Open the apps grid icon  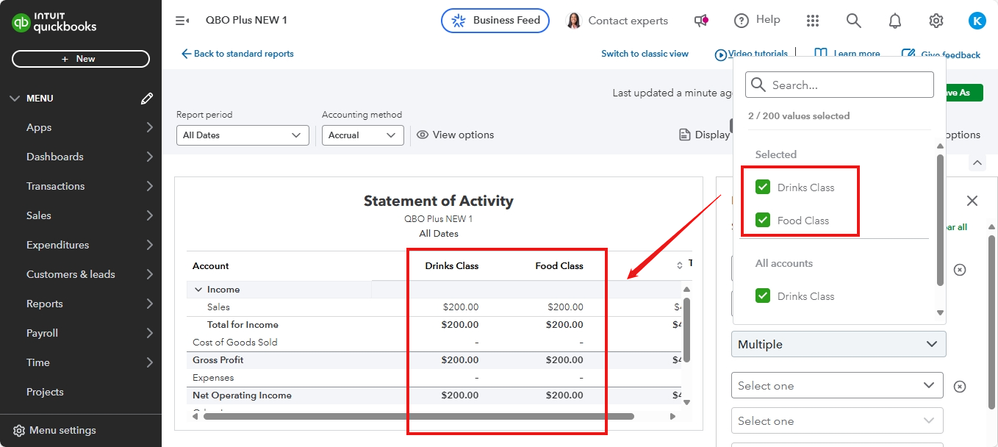(x=812, y=20)
